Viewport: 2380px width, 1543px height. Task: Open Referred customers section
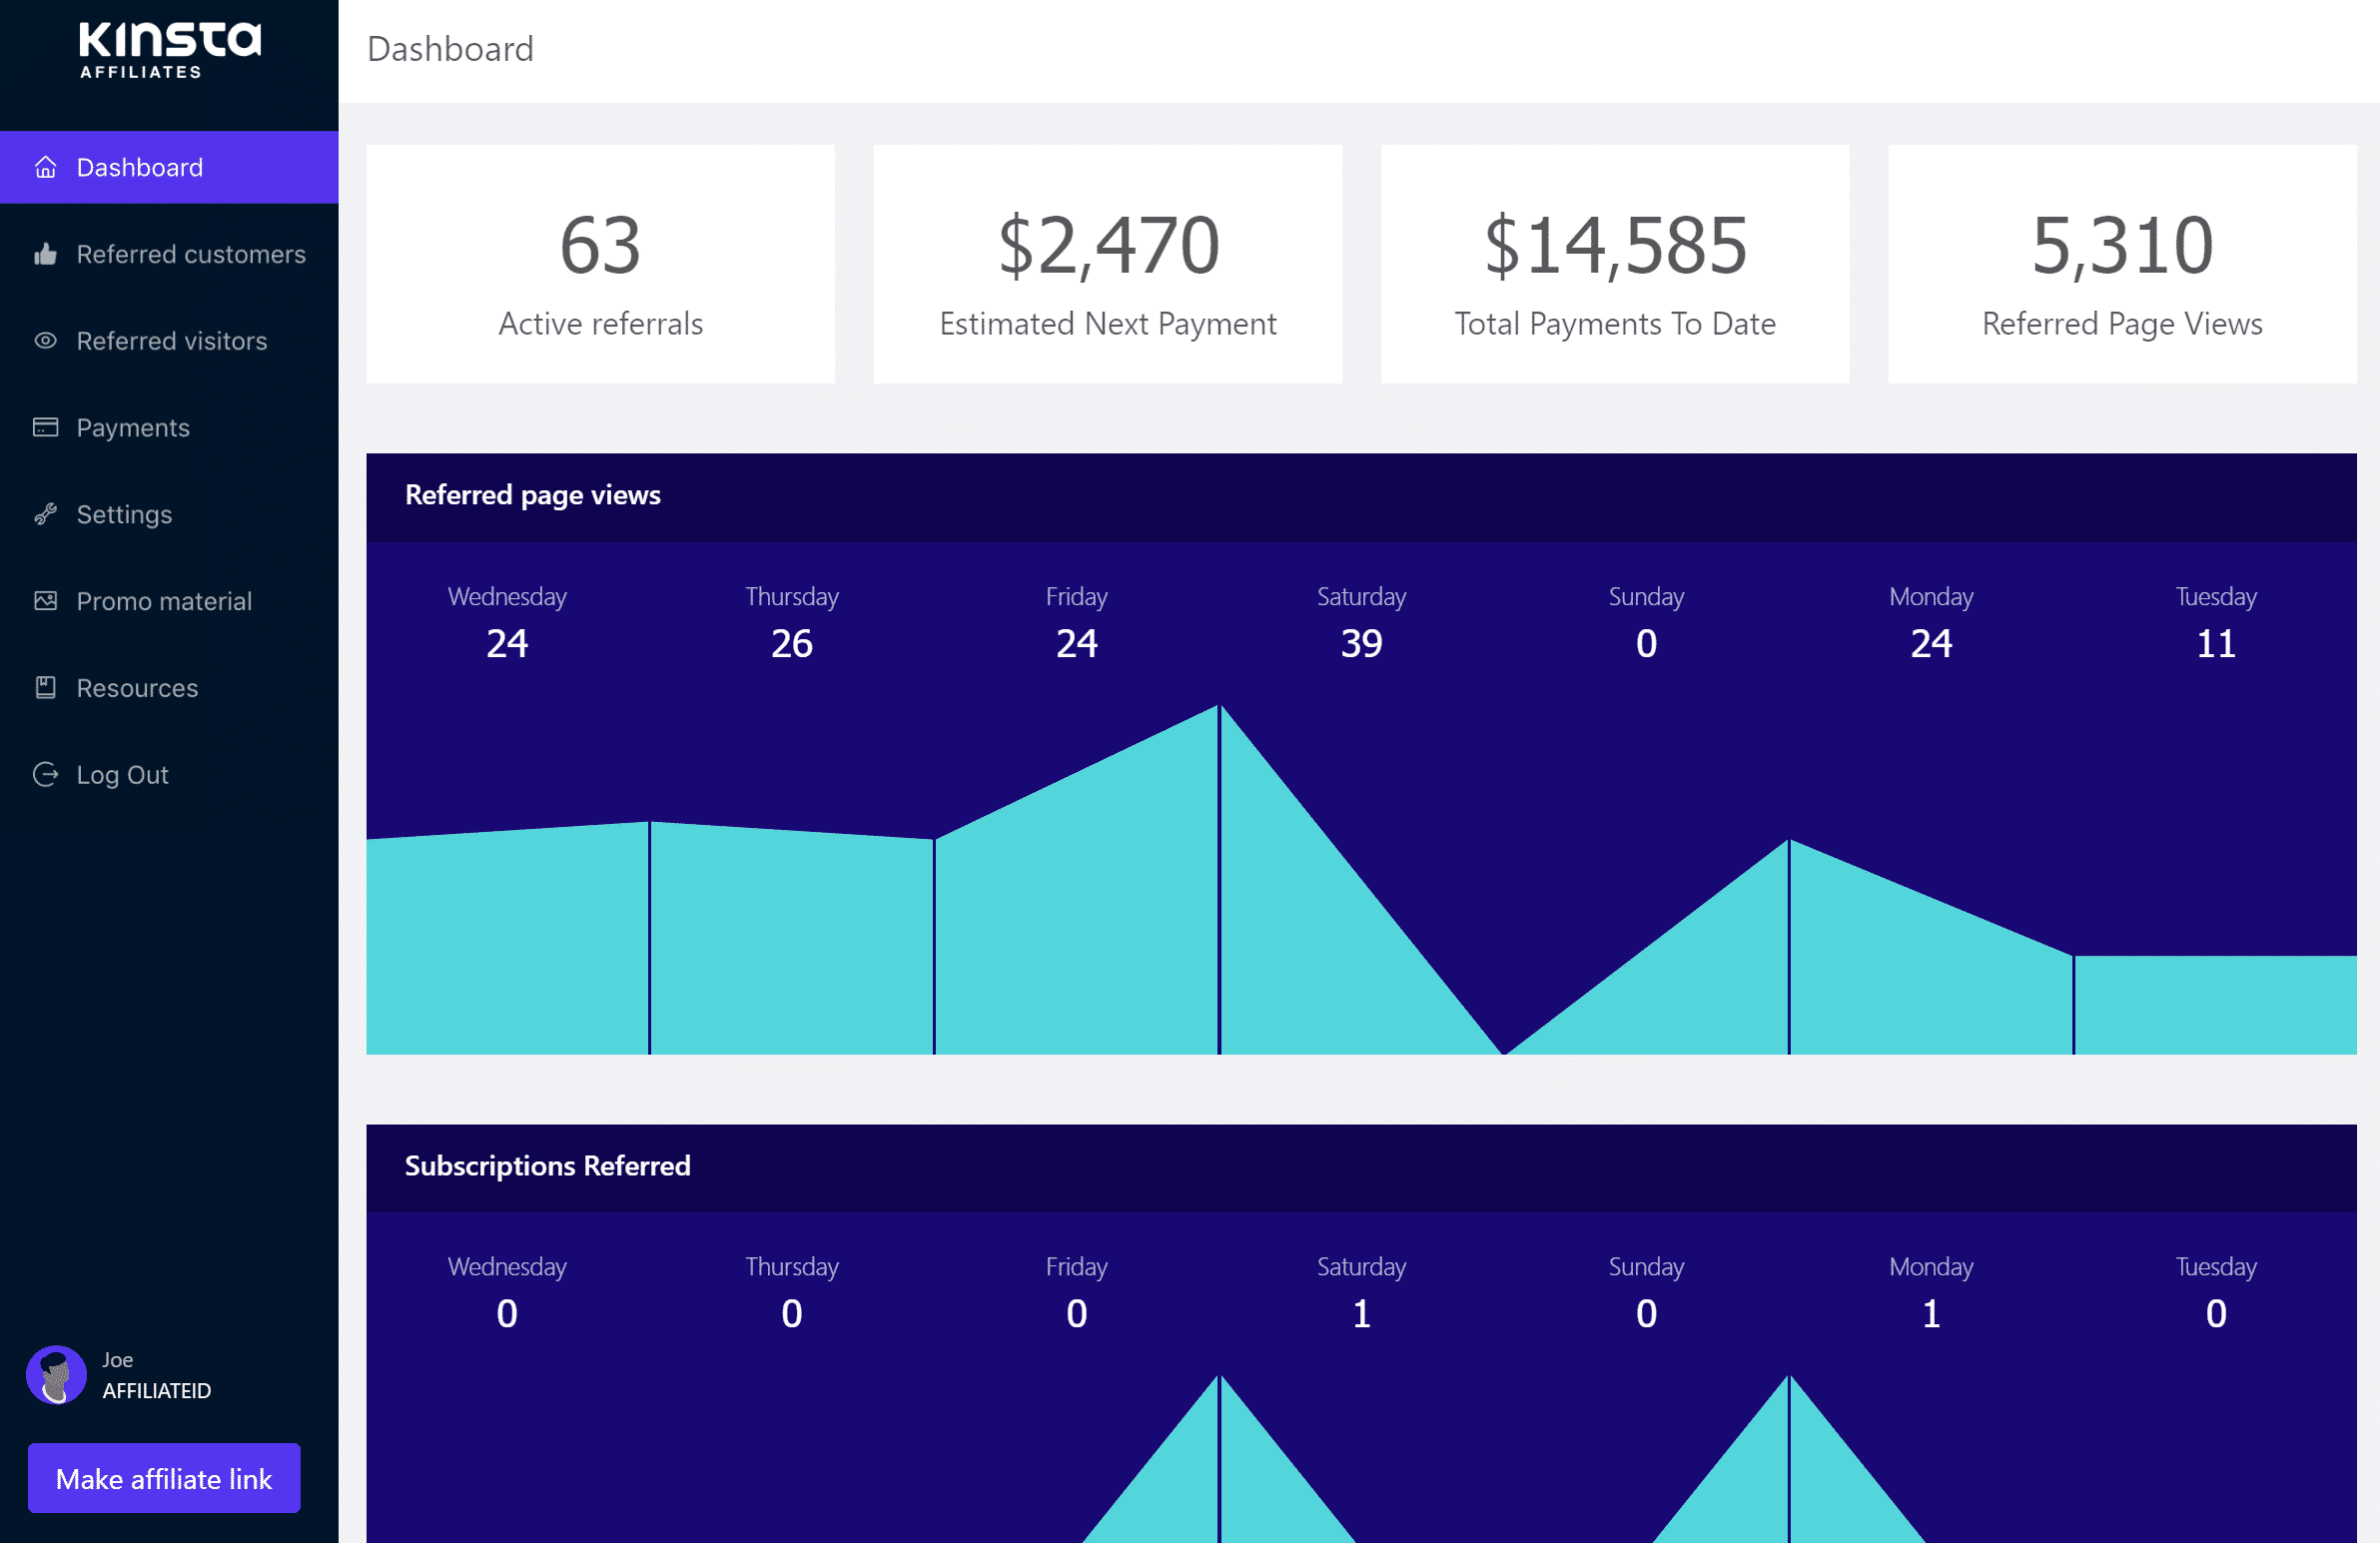[x=191, y=255]
